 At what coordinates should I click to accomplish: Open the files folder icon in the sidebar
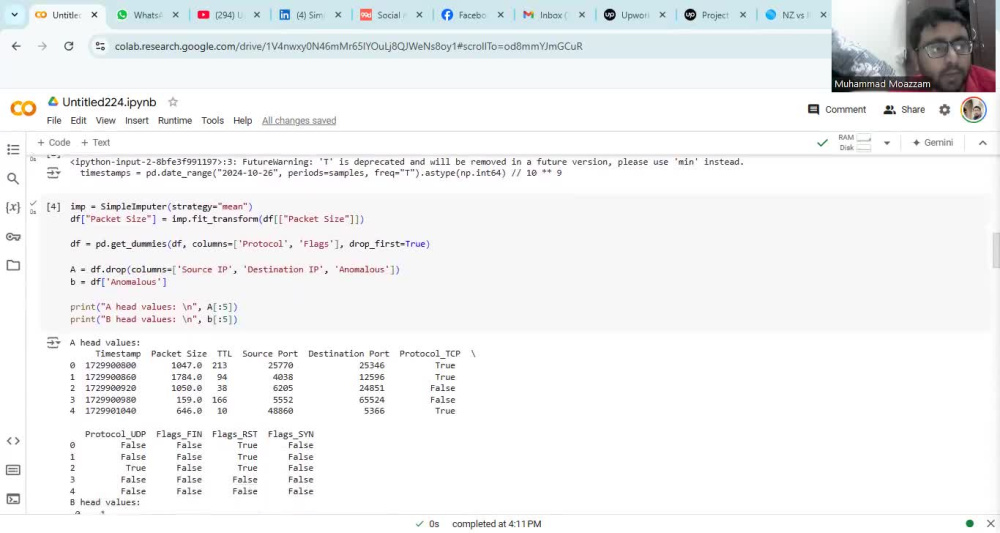point(13,265)
